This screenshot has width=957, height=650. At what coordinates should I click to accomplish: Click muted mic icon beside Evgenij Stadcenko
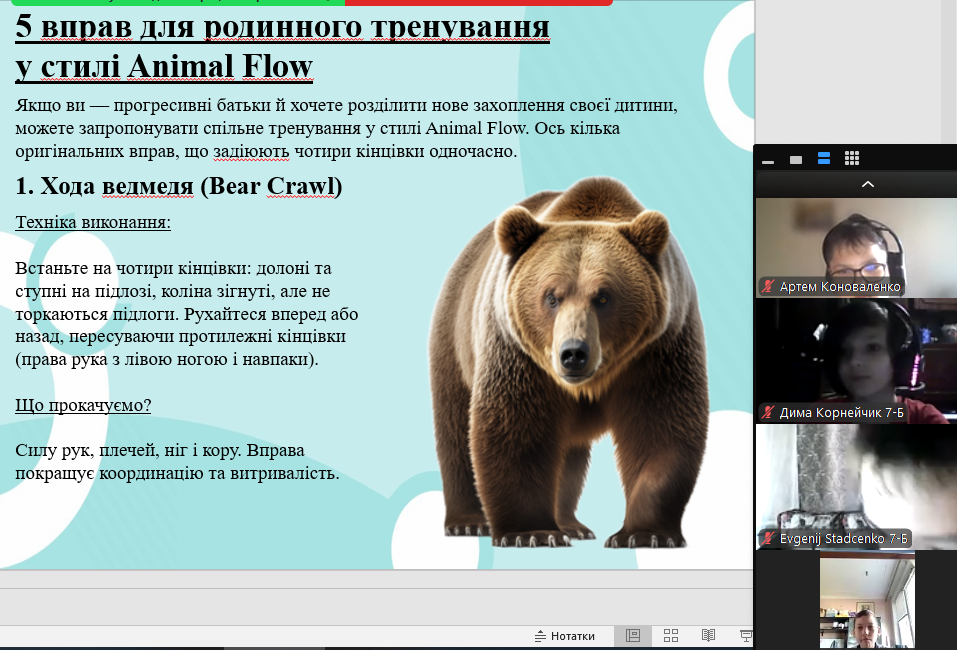768,538
